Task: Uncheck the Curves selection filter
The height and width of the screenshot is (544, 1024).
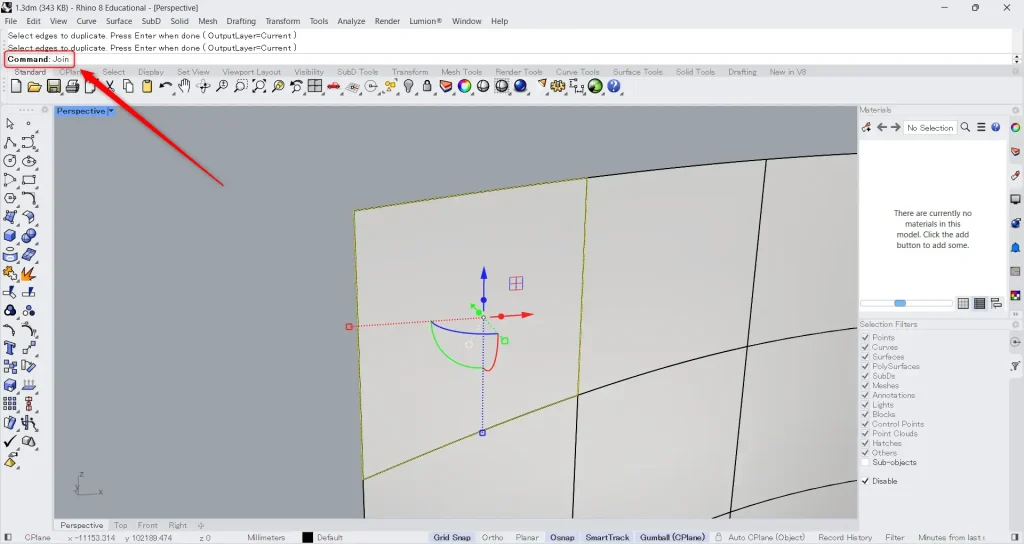Action: pyautogui.click(x=865, y=347)
